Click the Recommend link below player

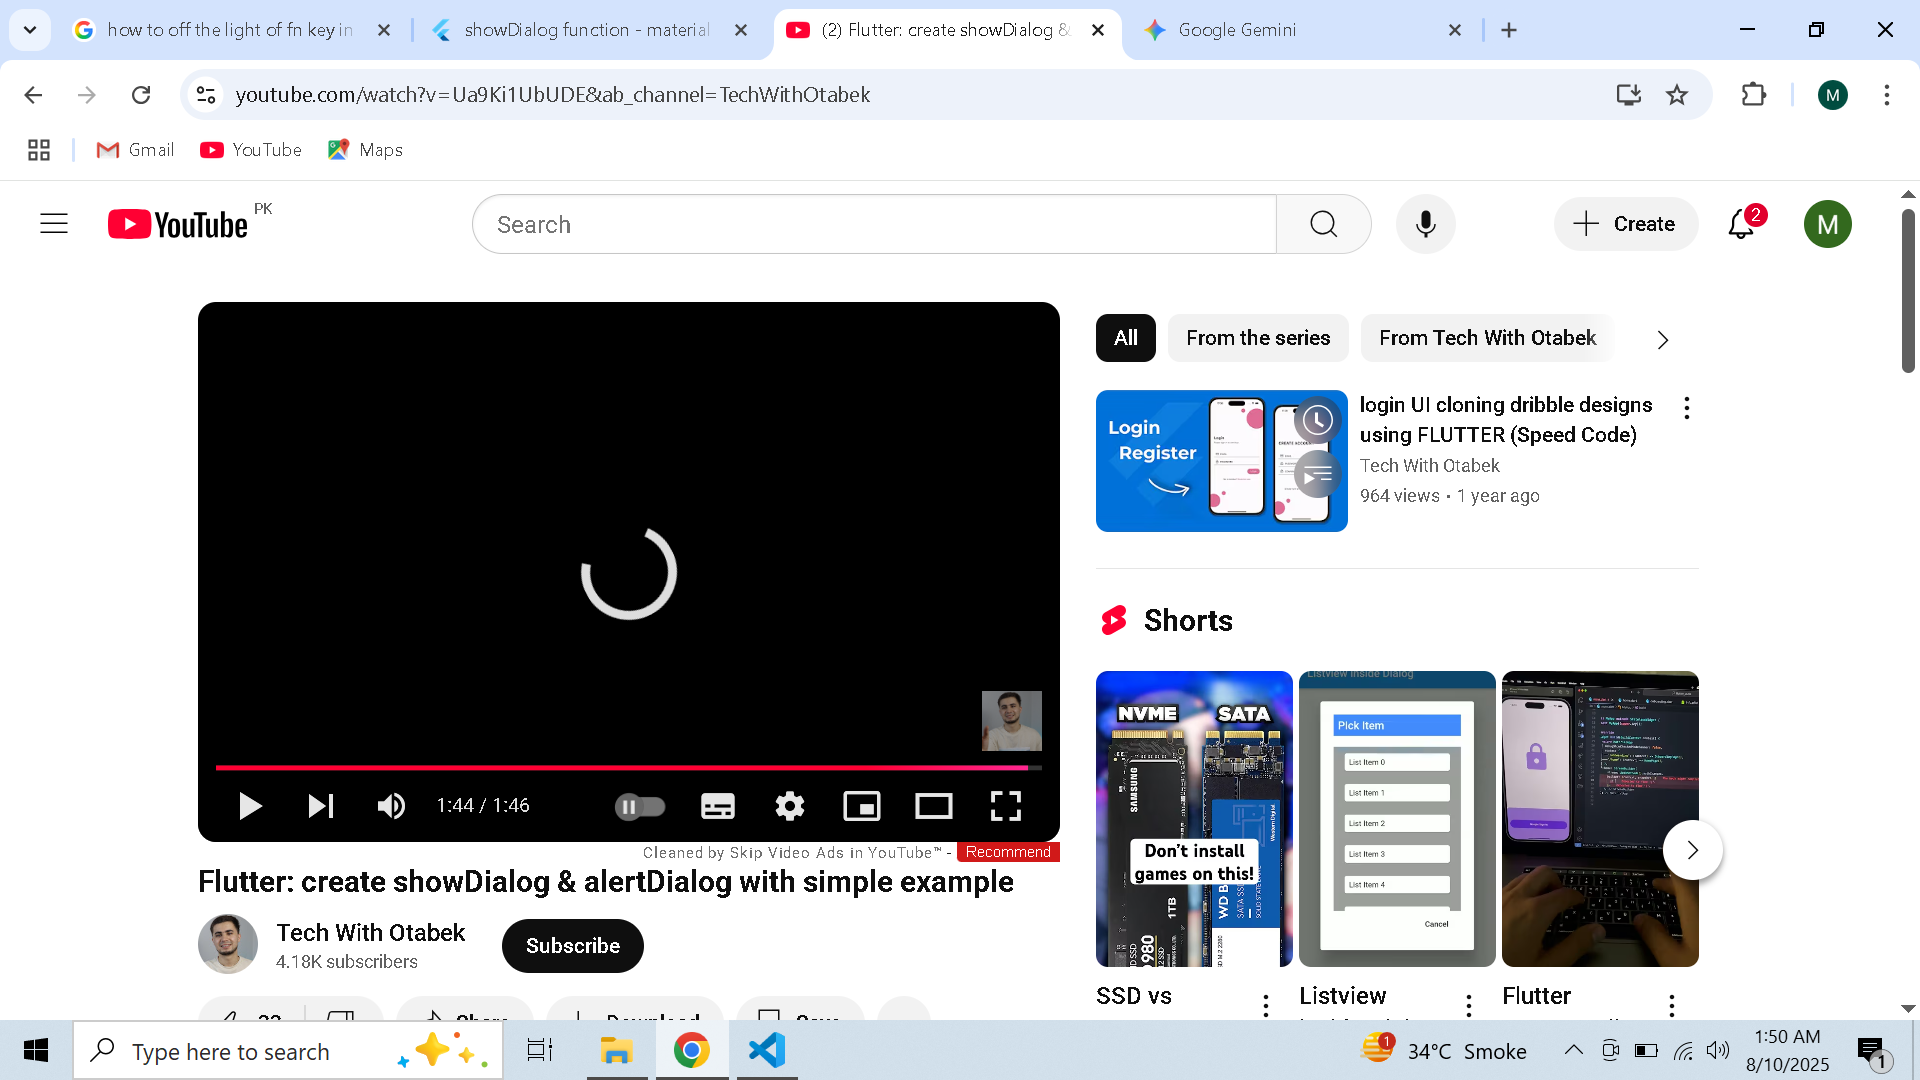coord(1008,852)
